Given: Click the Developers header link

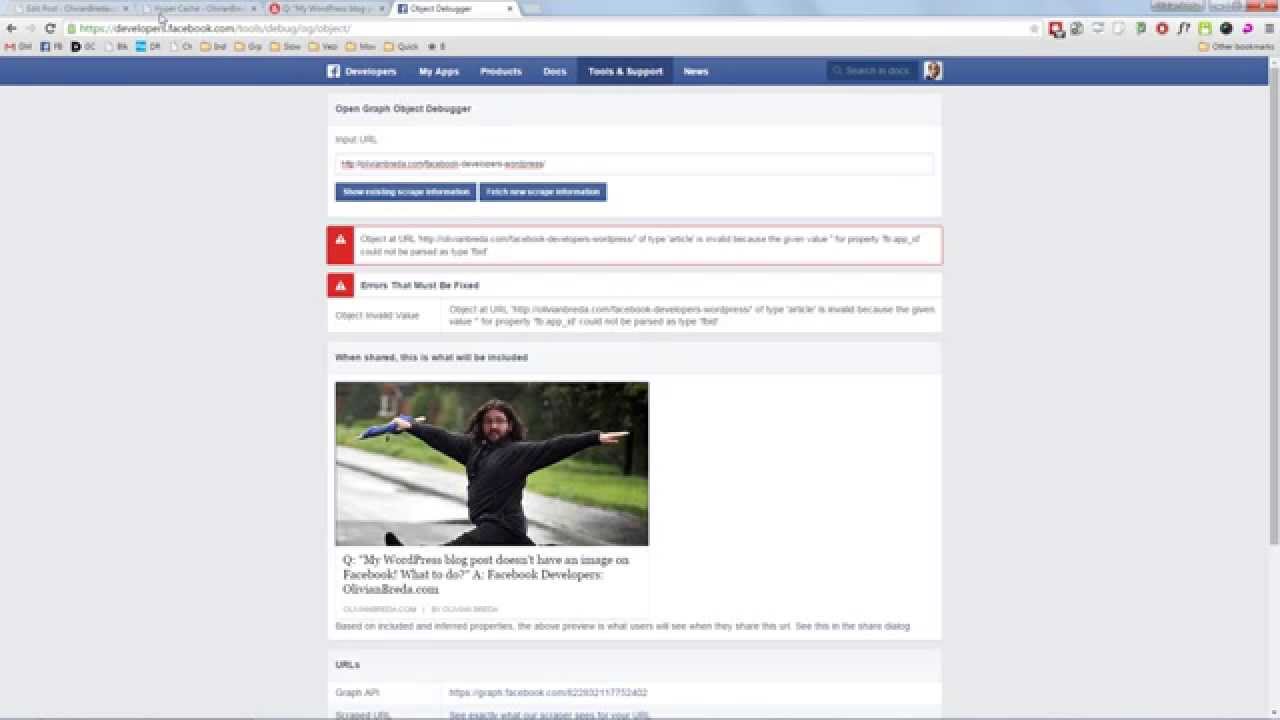Looking at the screenshot, I should [x=370, y=71].
